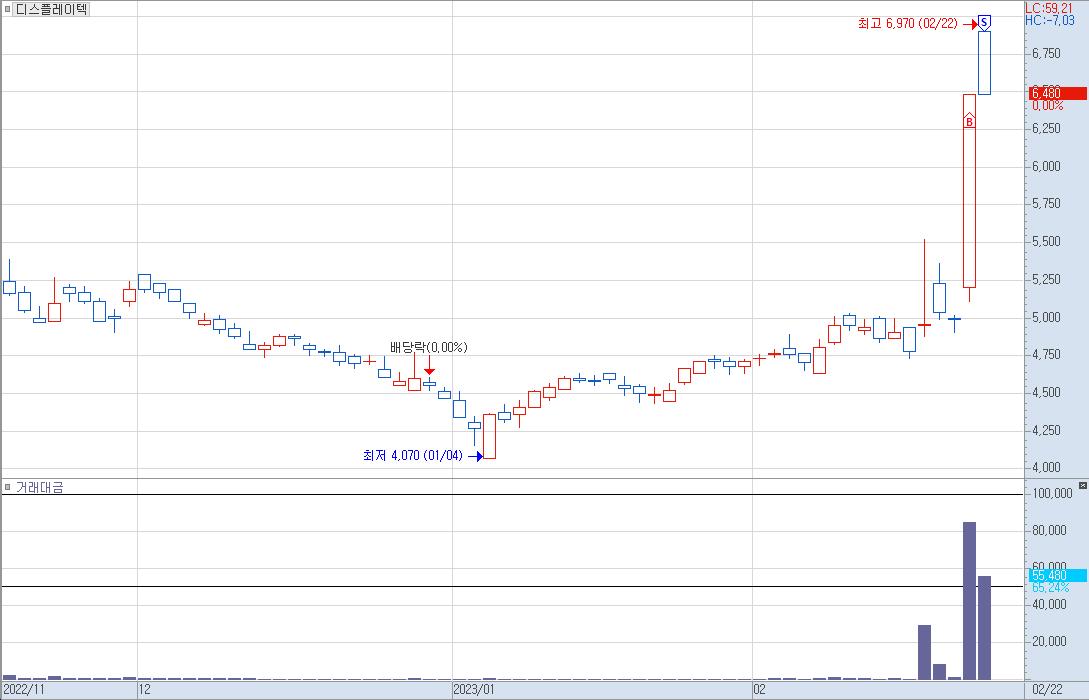Image resolution: width=1089 pixels, height=700 pixels.
Task: Click the HC:-7.03 indicator text
Action: pos(1049,20)
